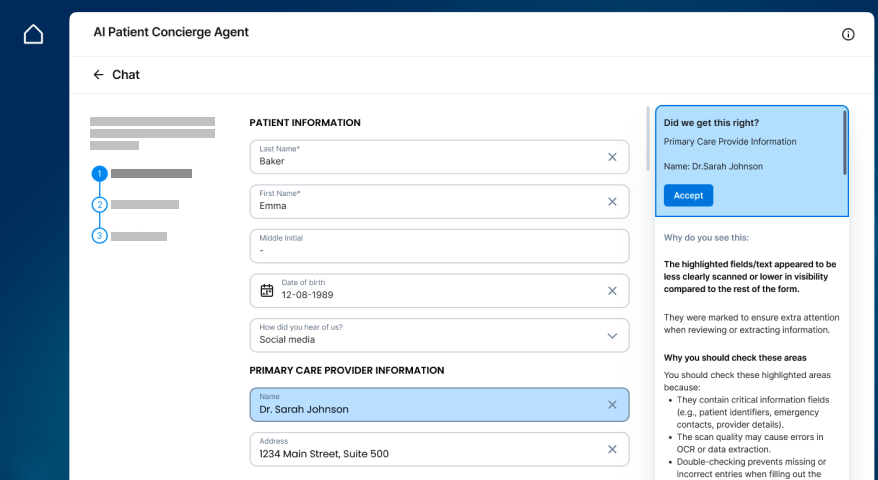Click the 'Did we get this right?' heading

[711, 123]
